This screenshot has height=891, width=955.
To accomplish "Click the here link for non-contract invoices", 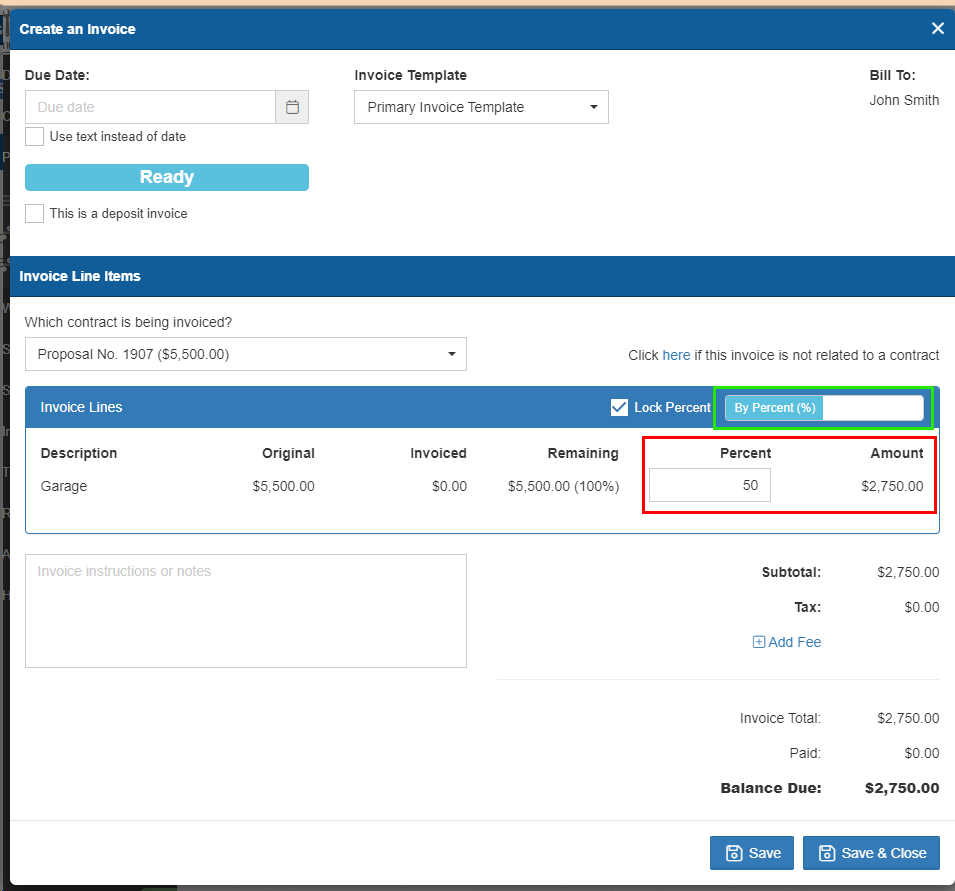I will tap(676, 355).
